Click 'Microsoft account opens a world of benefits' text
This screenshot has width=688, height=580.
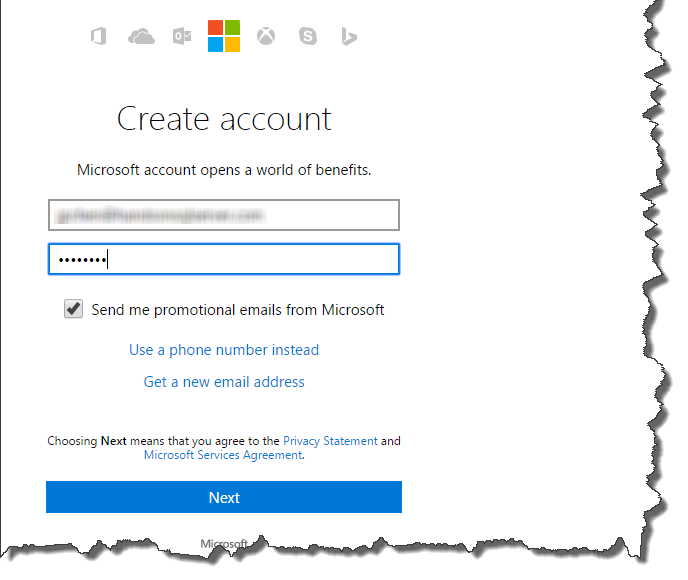coord(224,170)
